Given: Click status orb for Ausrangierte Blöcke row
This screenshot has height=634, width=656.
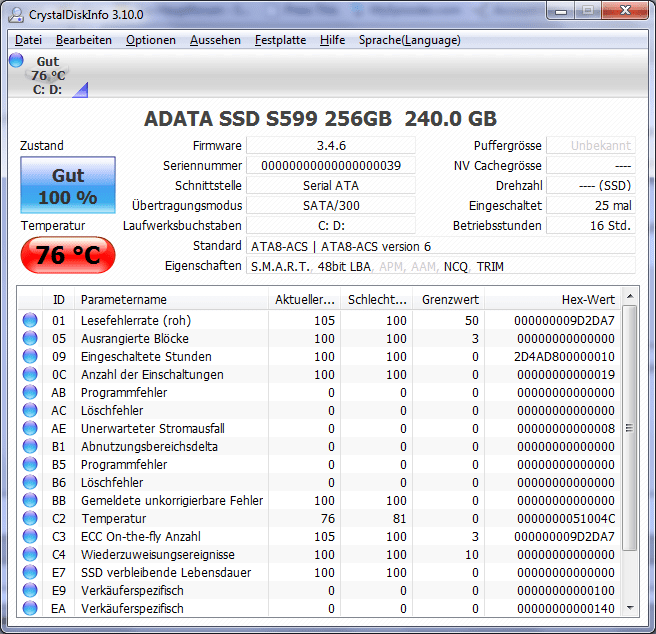Looking at the screenshot, I should (x=30, y=338).
